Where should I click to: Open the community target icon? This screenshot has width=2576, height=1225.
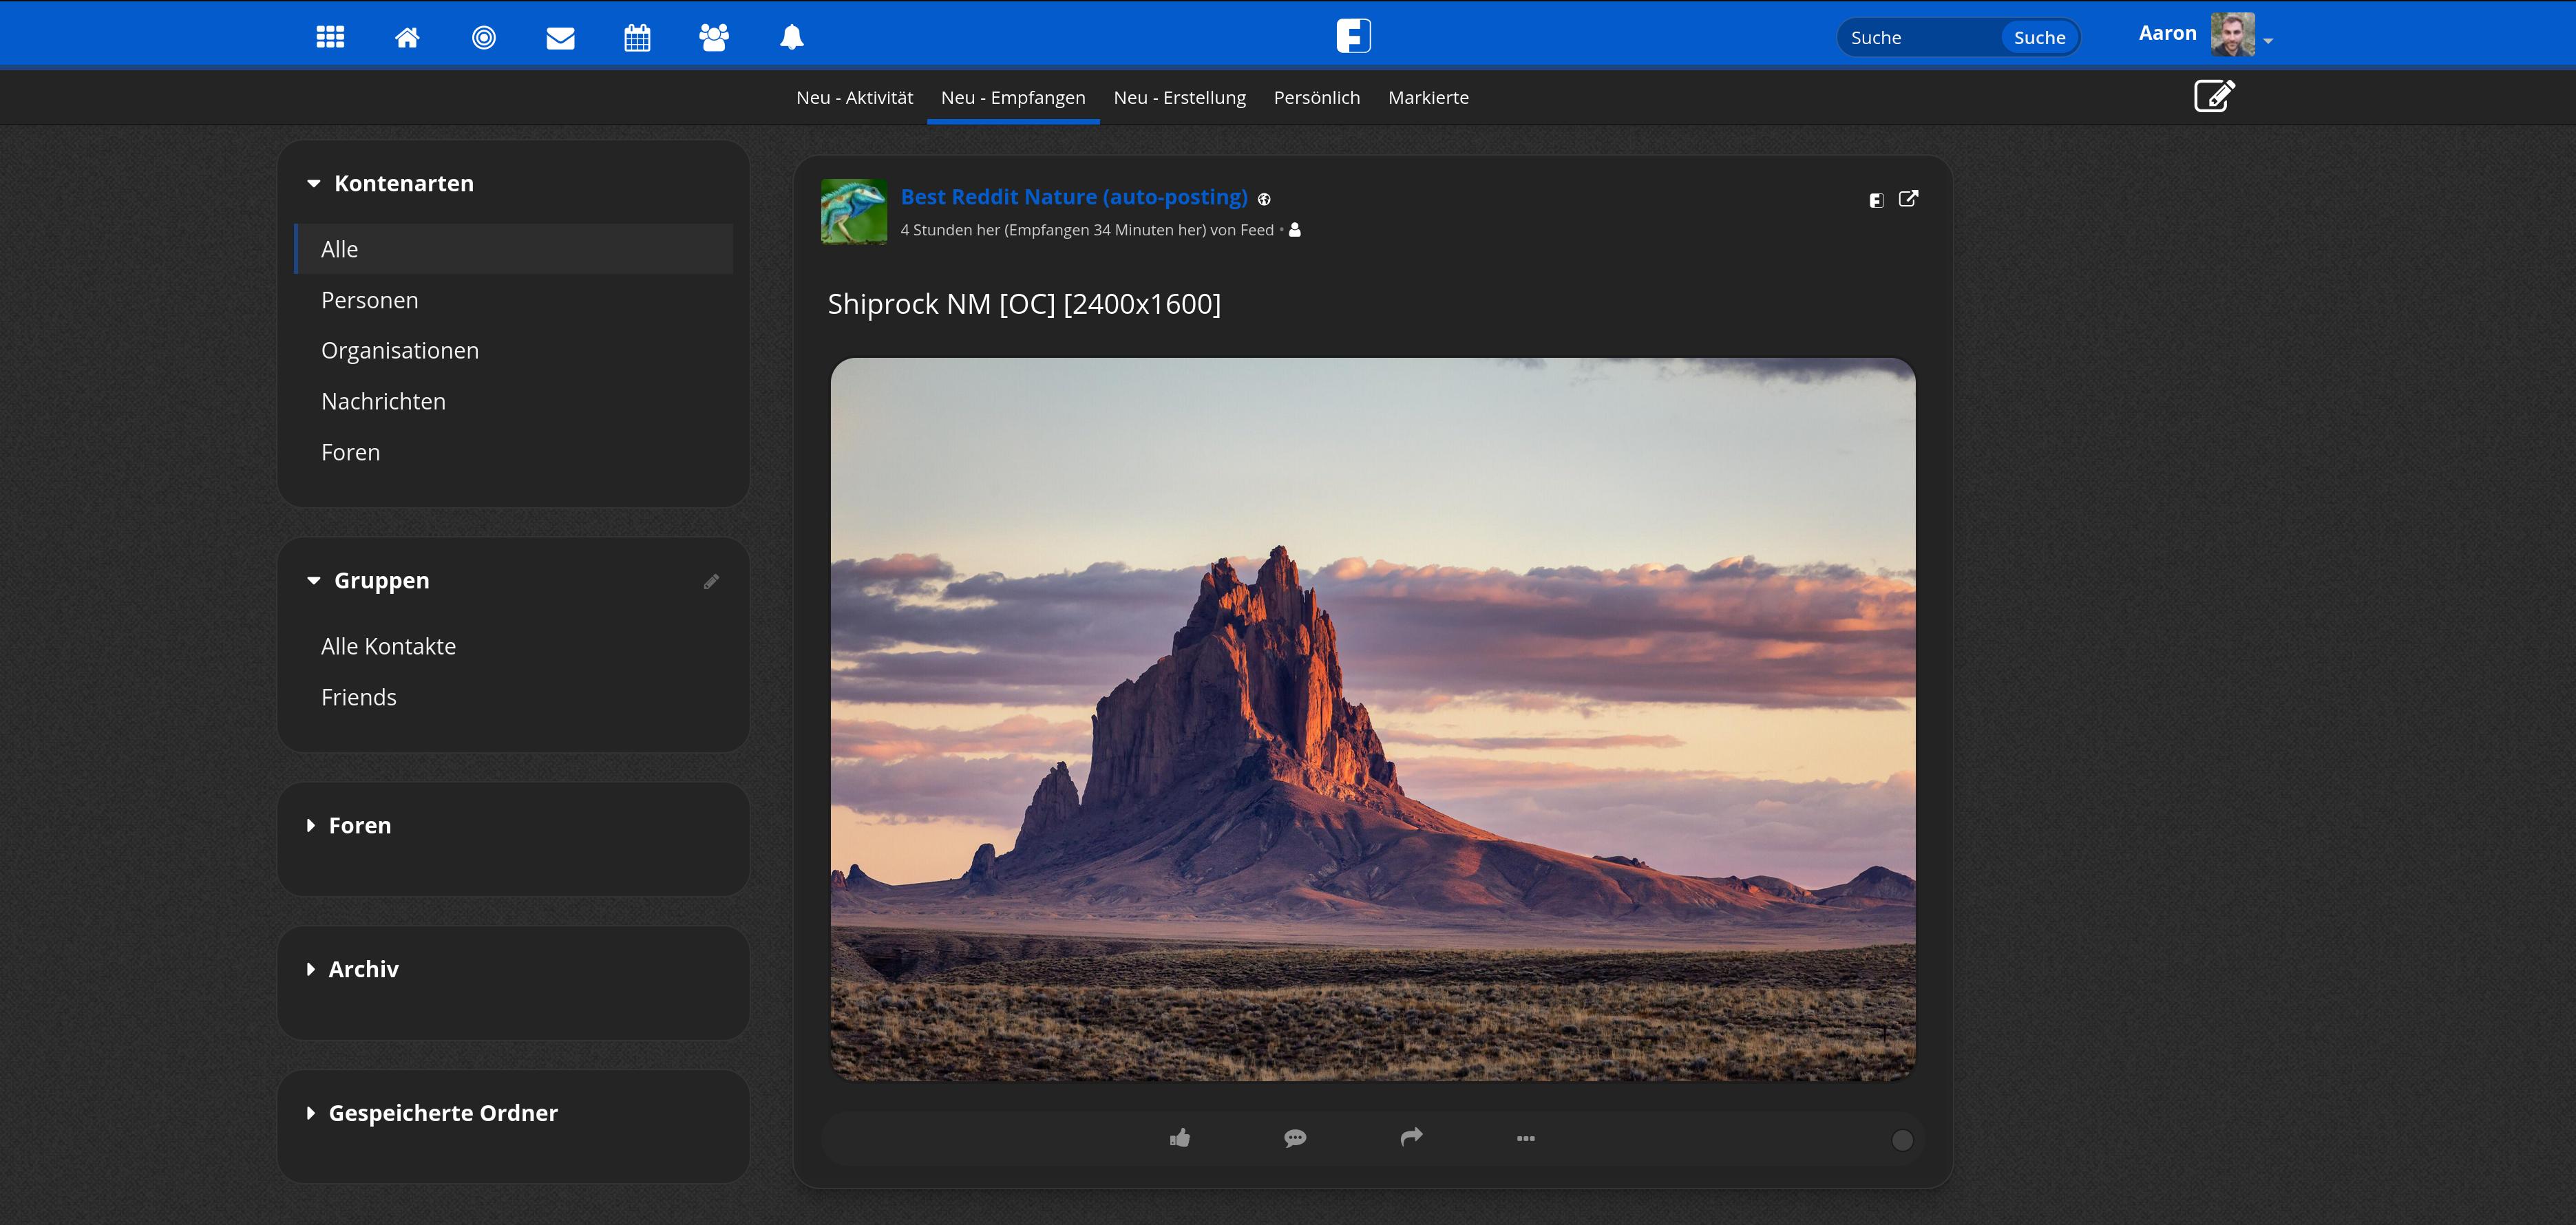(x=484, y=37)
